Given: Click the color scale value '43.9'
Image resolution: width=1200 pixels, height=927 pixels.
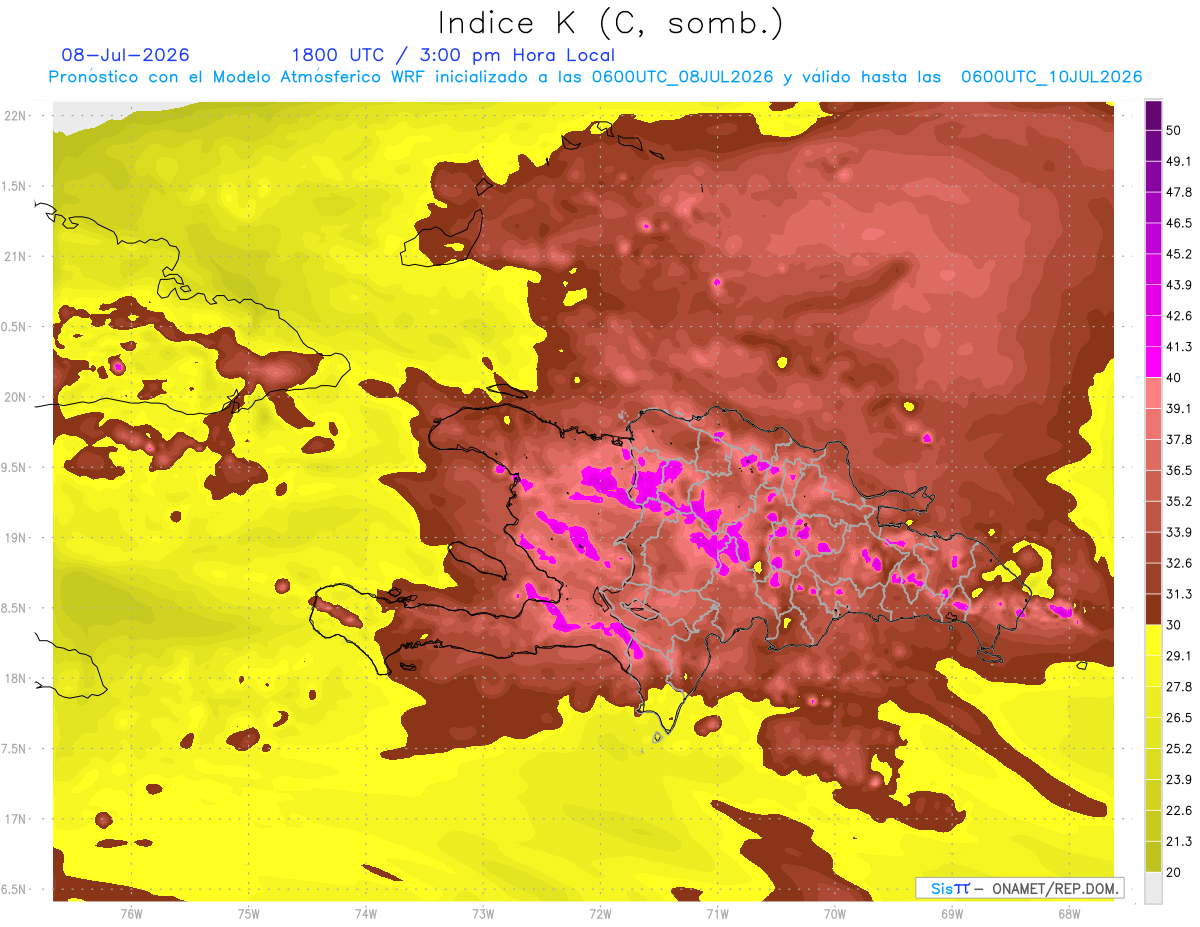Looking at the screenshot, I should point(1179,285).
